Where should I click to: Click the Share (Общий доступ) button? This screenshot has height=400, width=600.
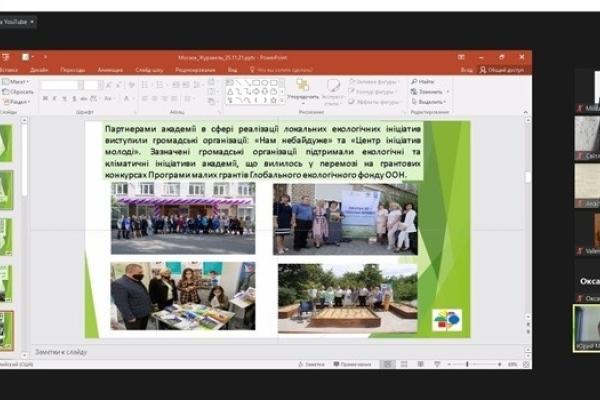501,70
